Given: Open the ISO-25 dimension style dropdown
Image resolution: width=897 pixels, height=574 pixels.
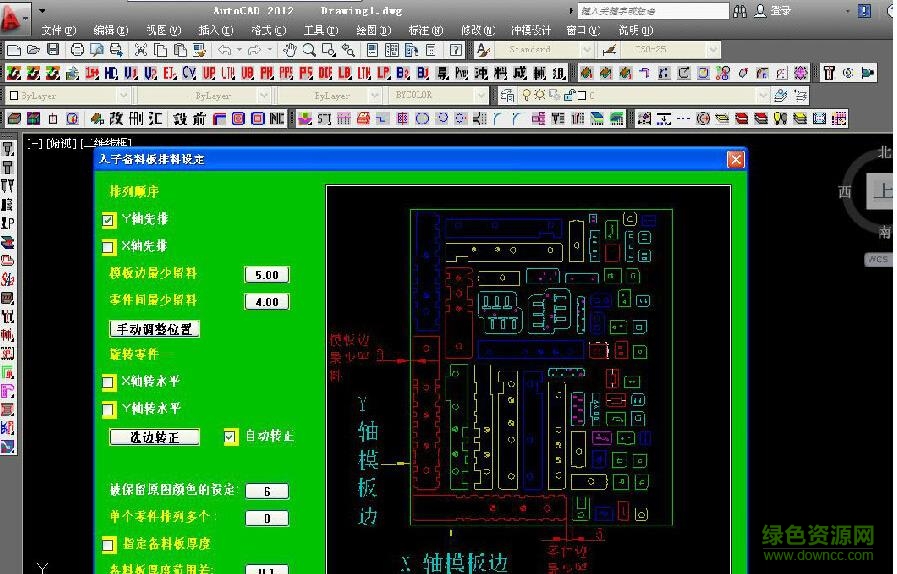Looking at the screenshot, I should [x=713, y=50].
